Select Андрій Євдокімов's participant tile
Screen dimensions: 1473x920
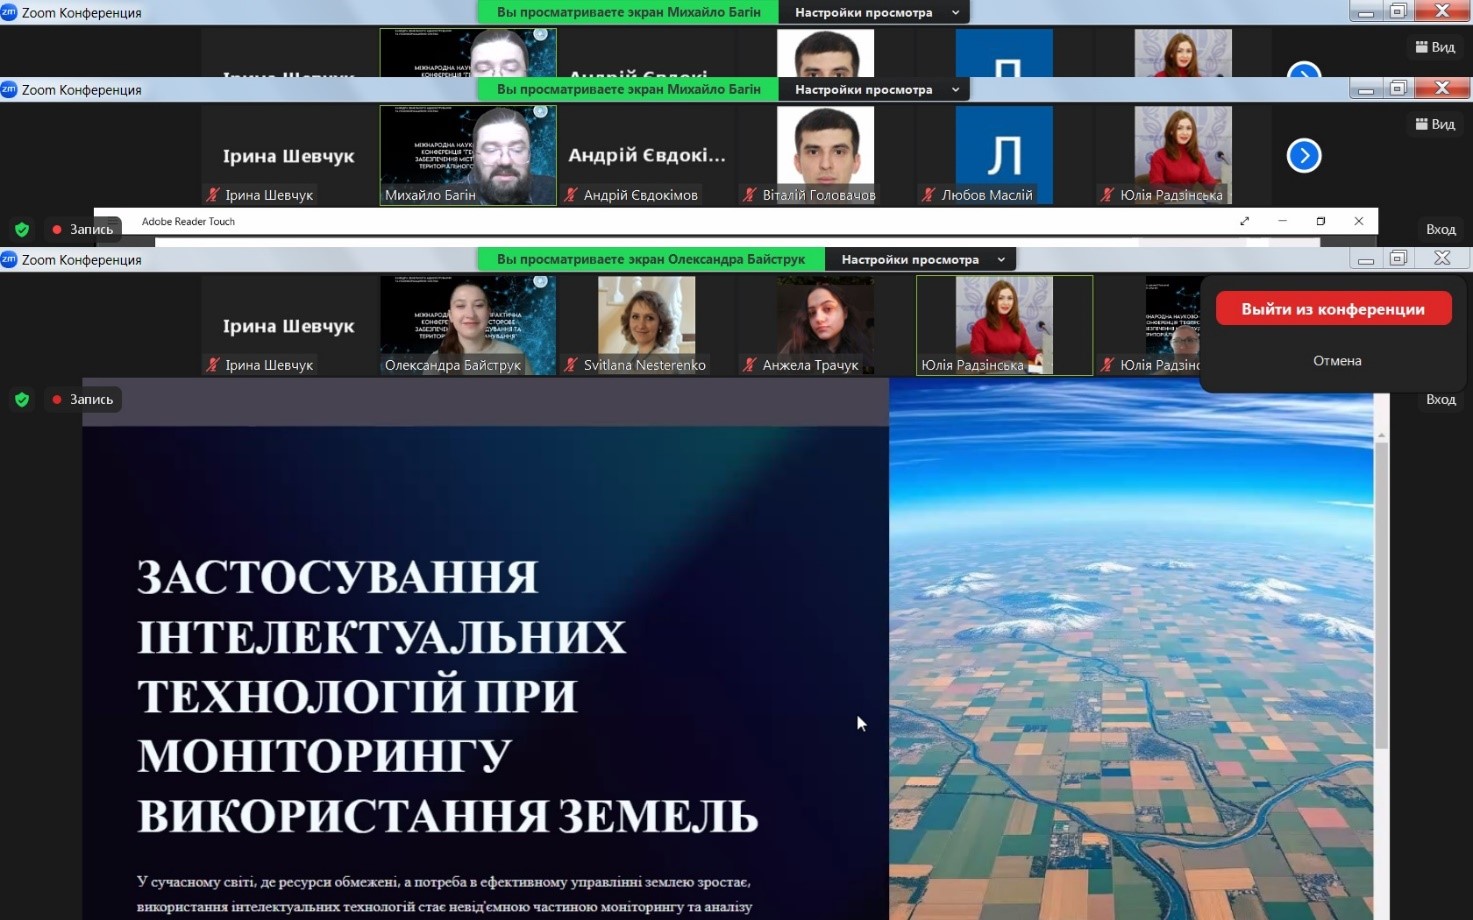pos(647,155)
